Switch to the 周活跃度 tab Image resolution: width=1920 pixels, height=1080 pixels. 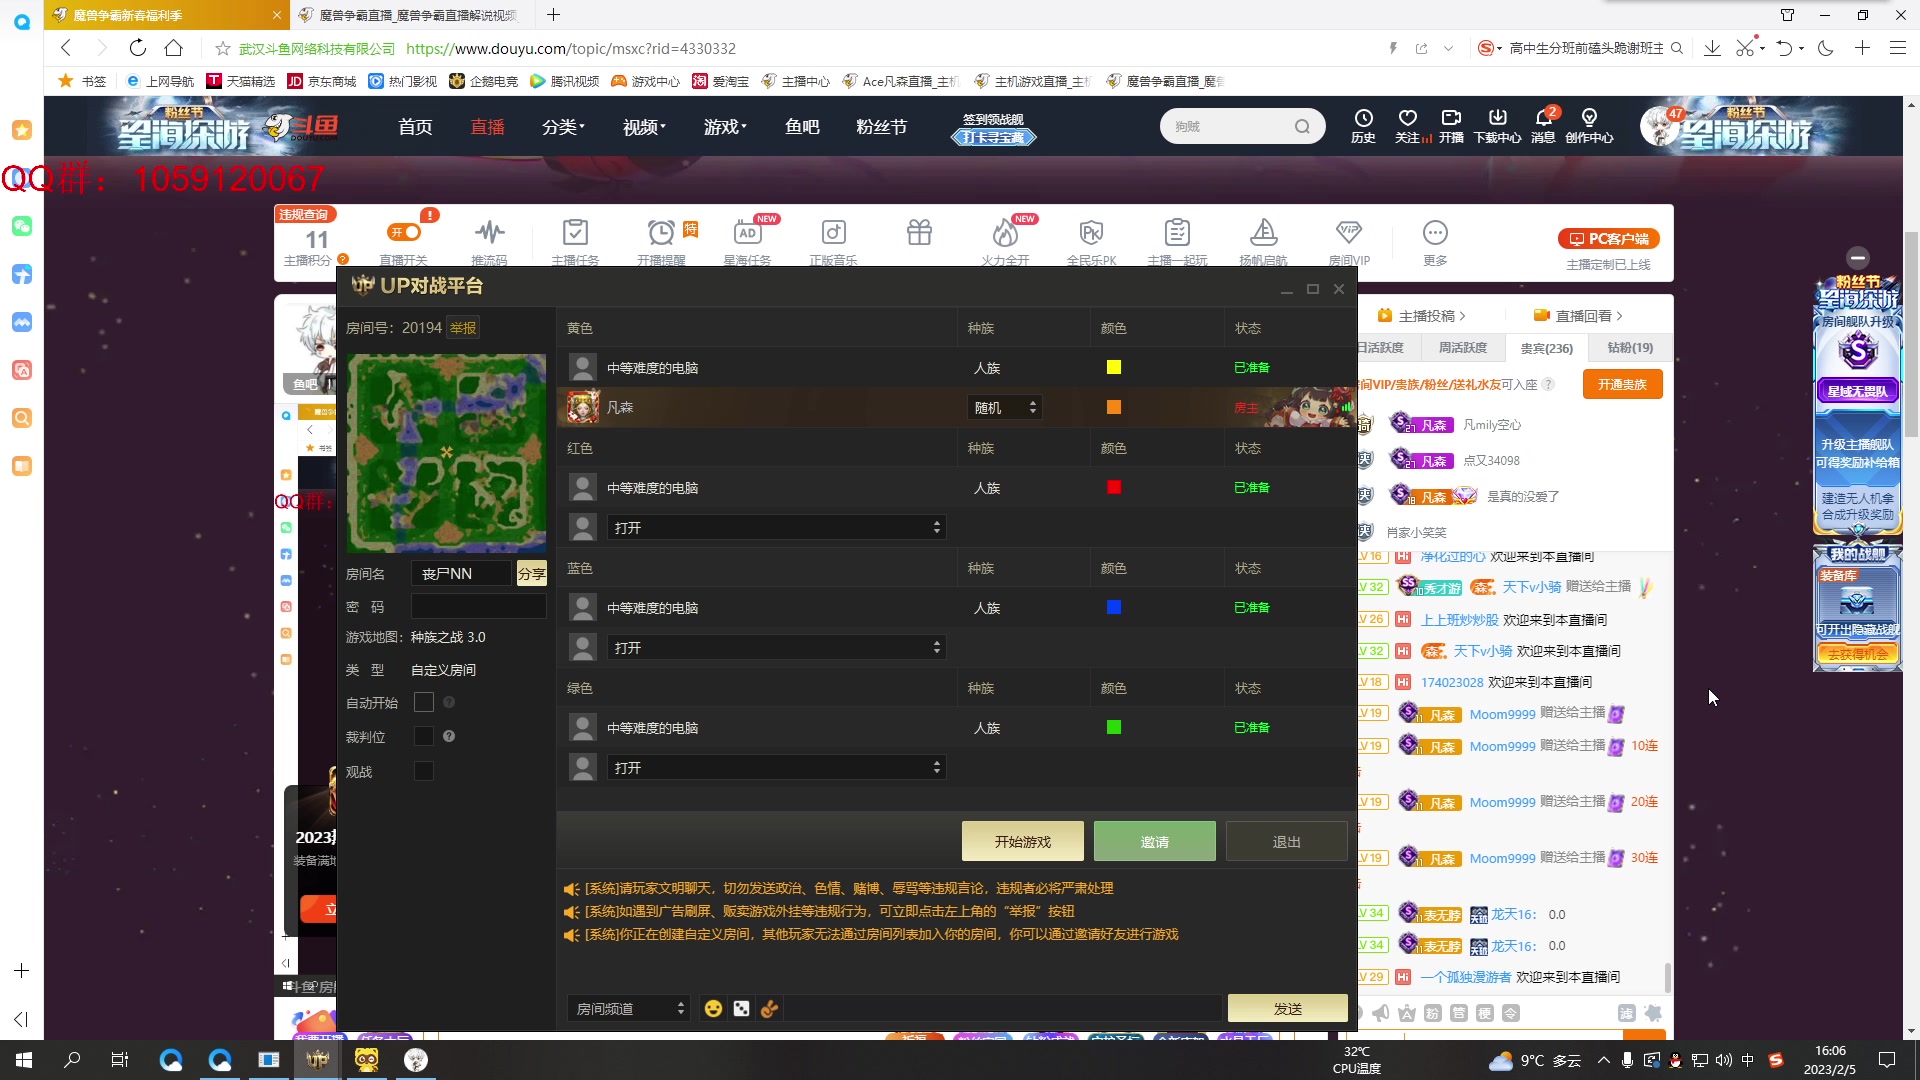point(1462,348)
